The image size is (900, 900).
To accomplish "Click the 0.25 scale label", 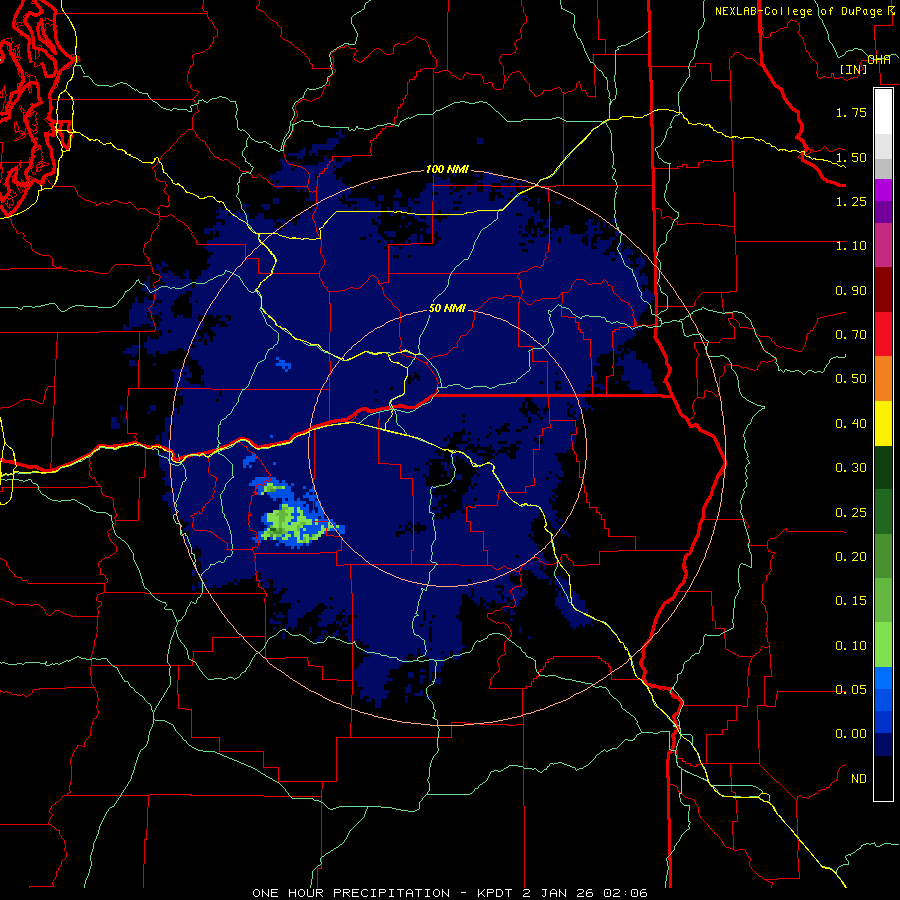I will point(851,513).
